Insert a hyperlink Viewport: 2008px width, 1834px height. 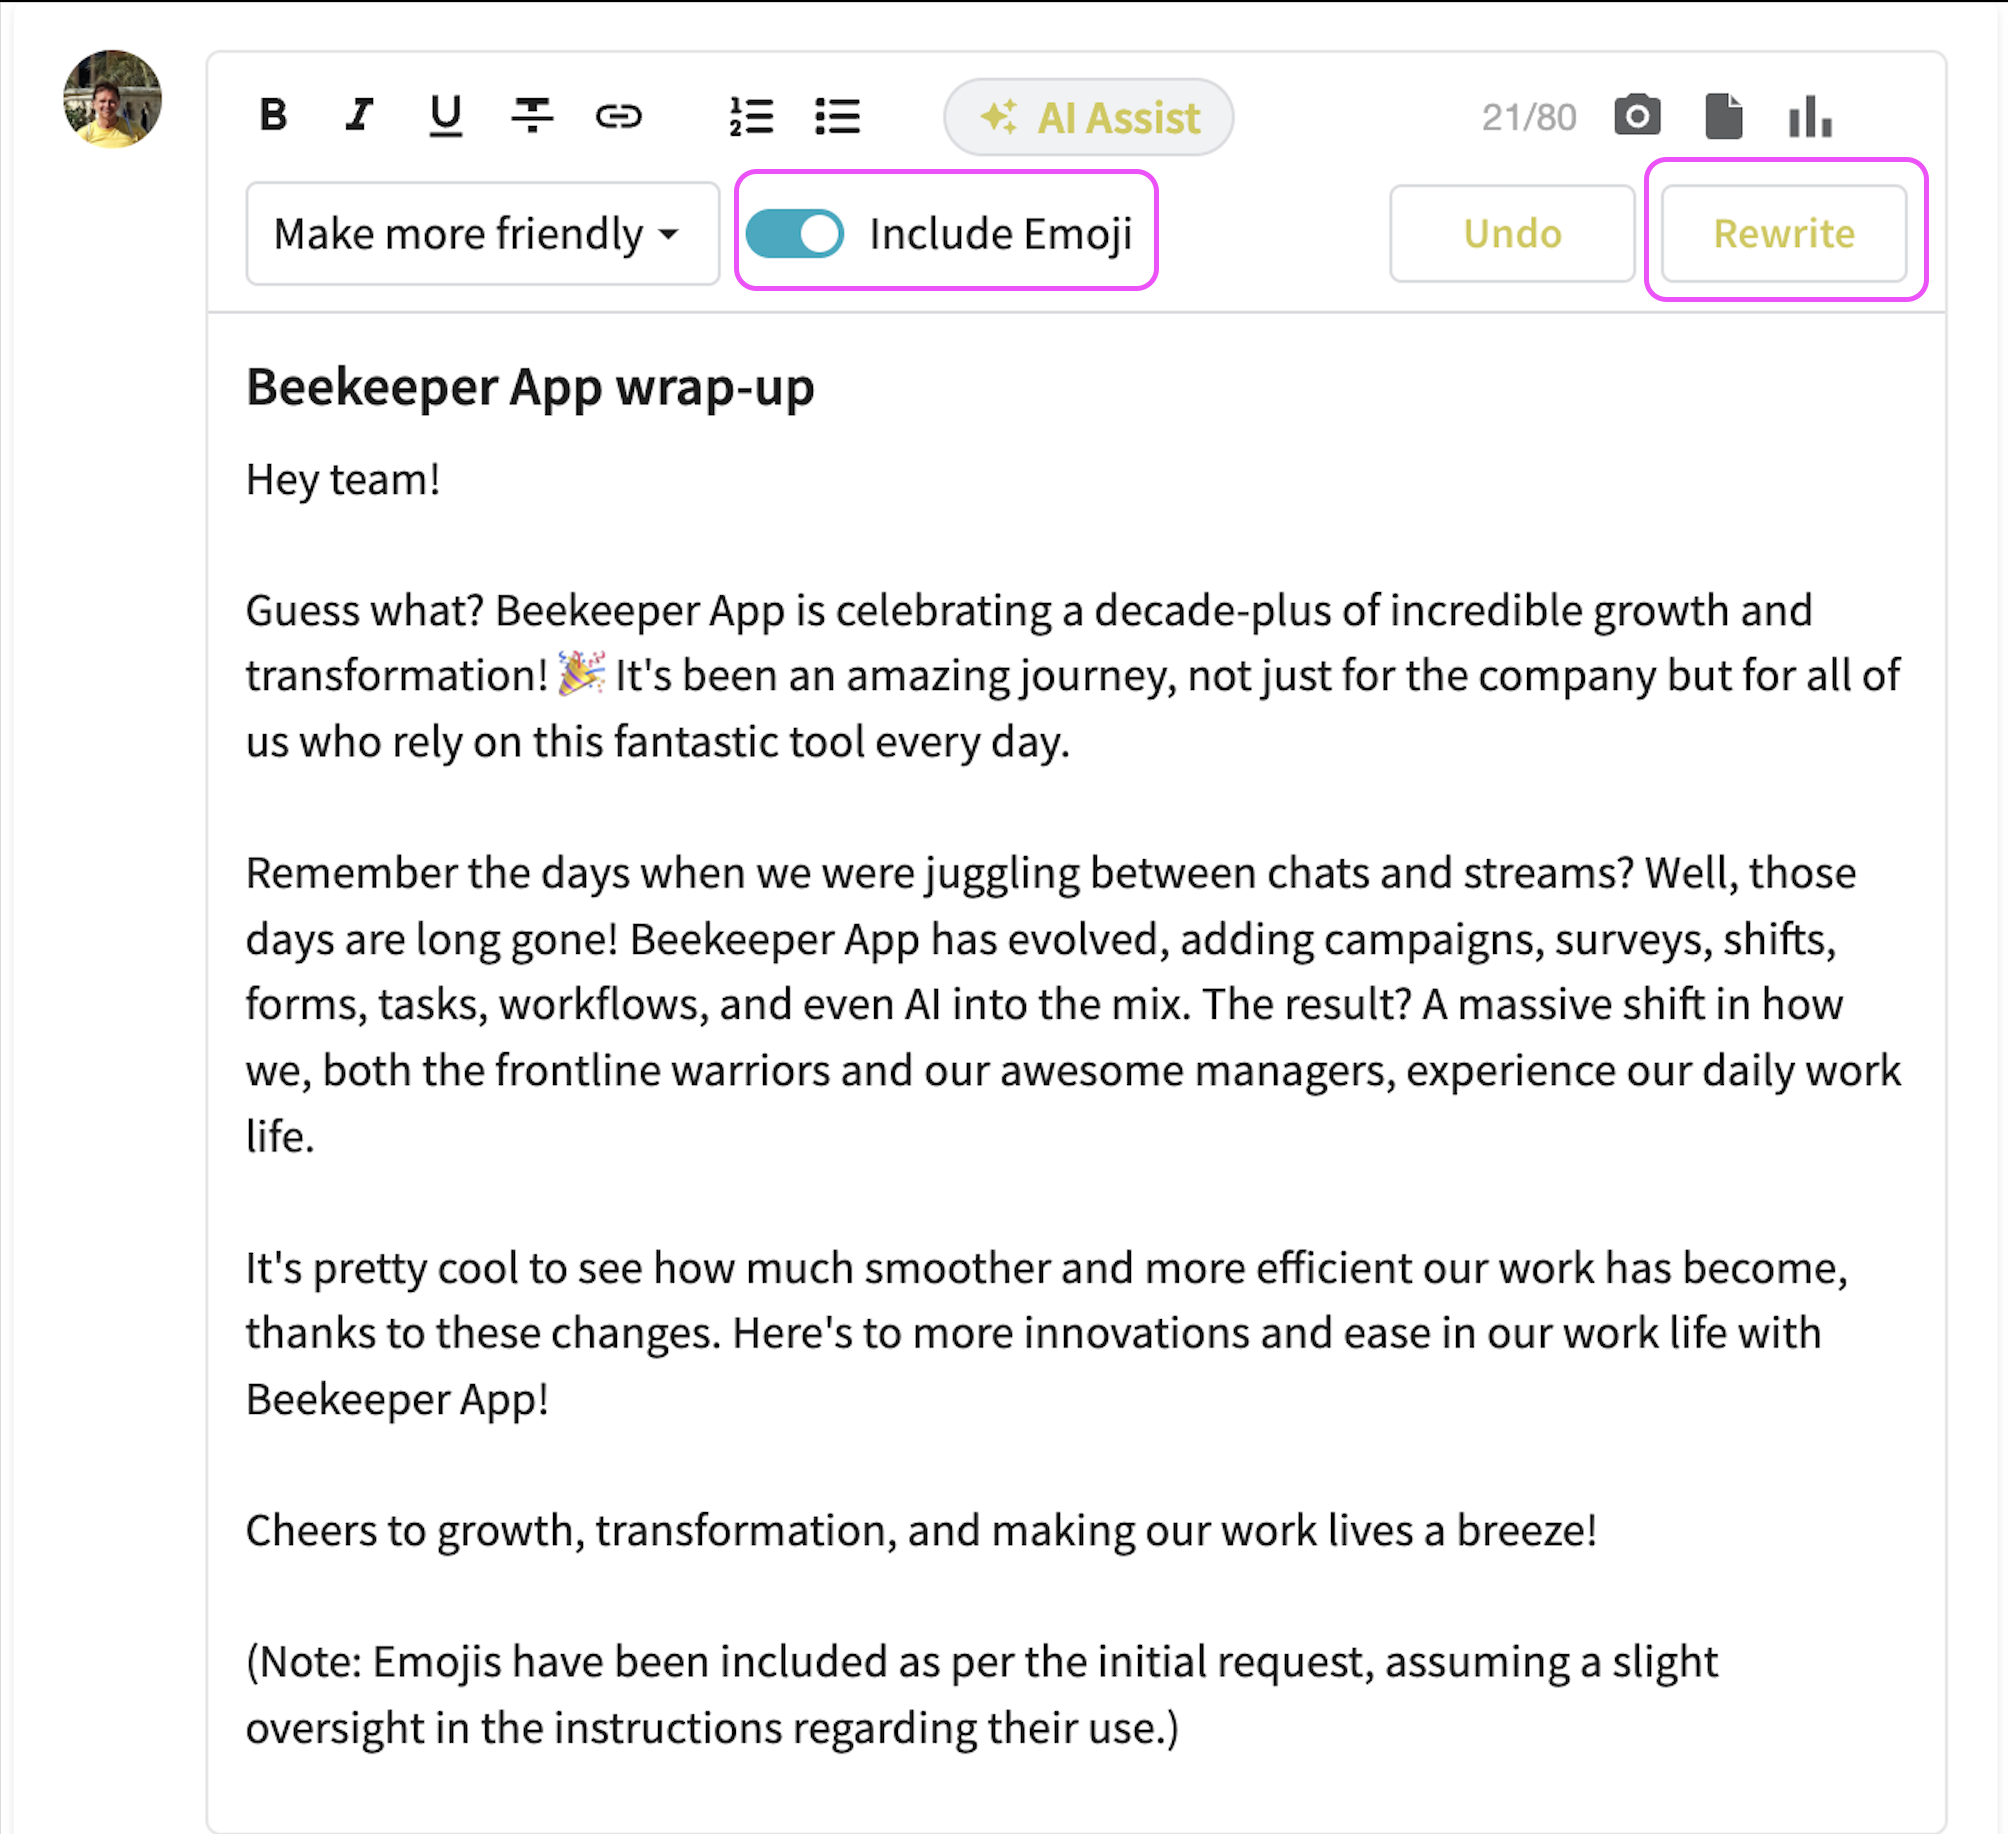[618, 116]
